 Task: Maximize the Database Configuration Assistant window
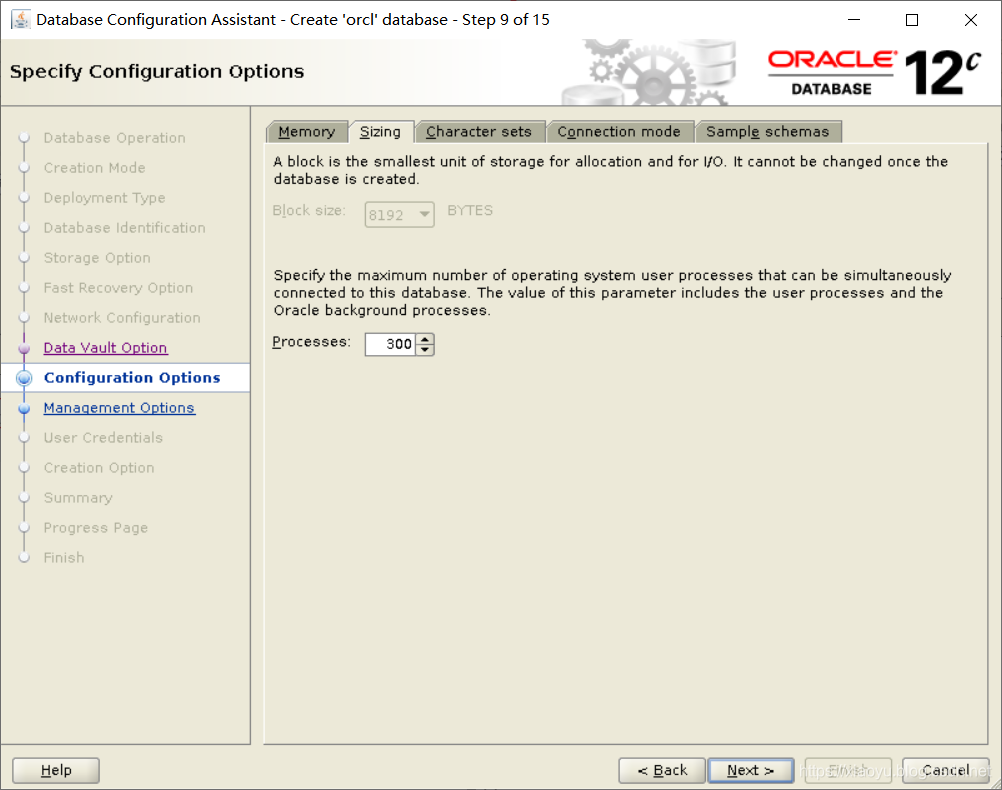click(x=912, y=20)
